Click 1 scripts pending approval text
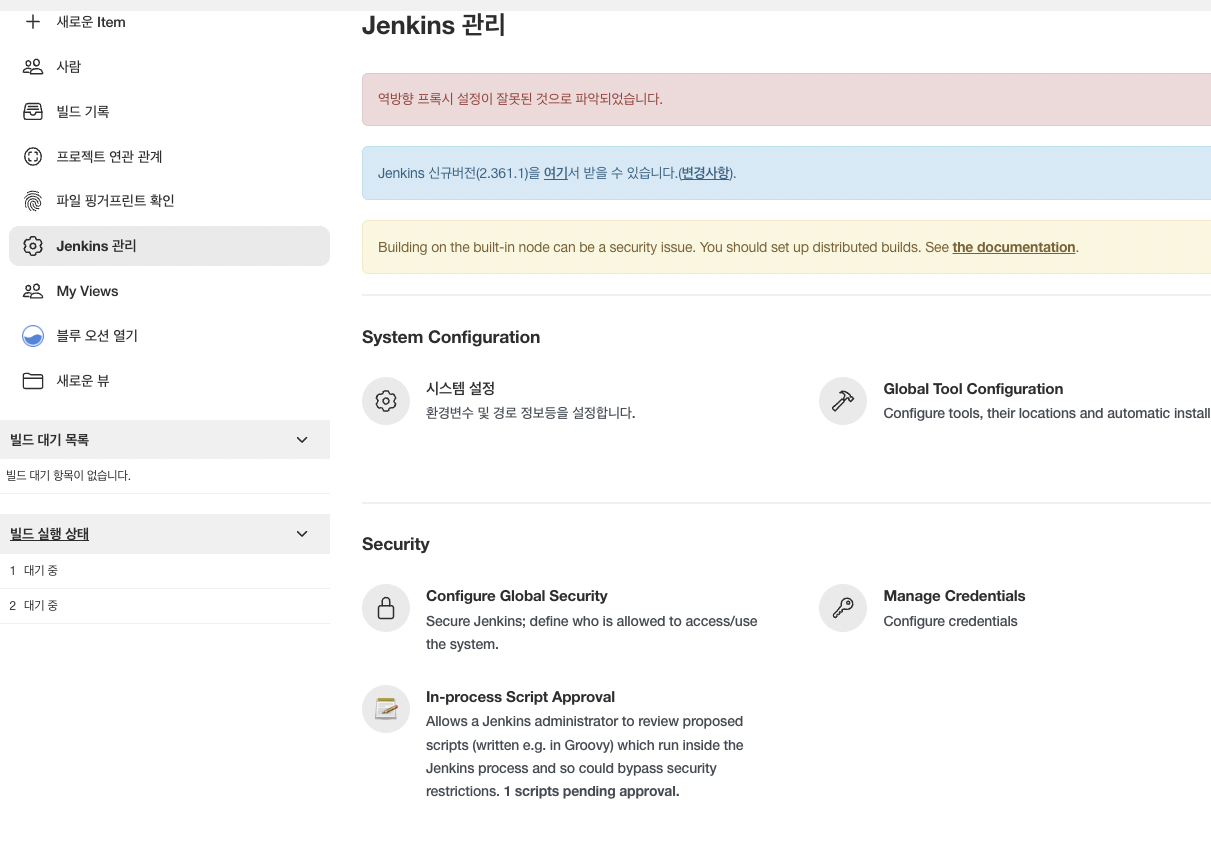The image size is (1211, 854). pos(591,792)
